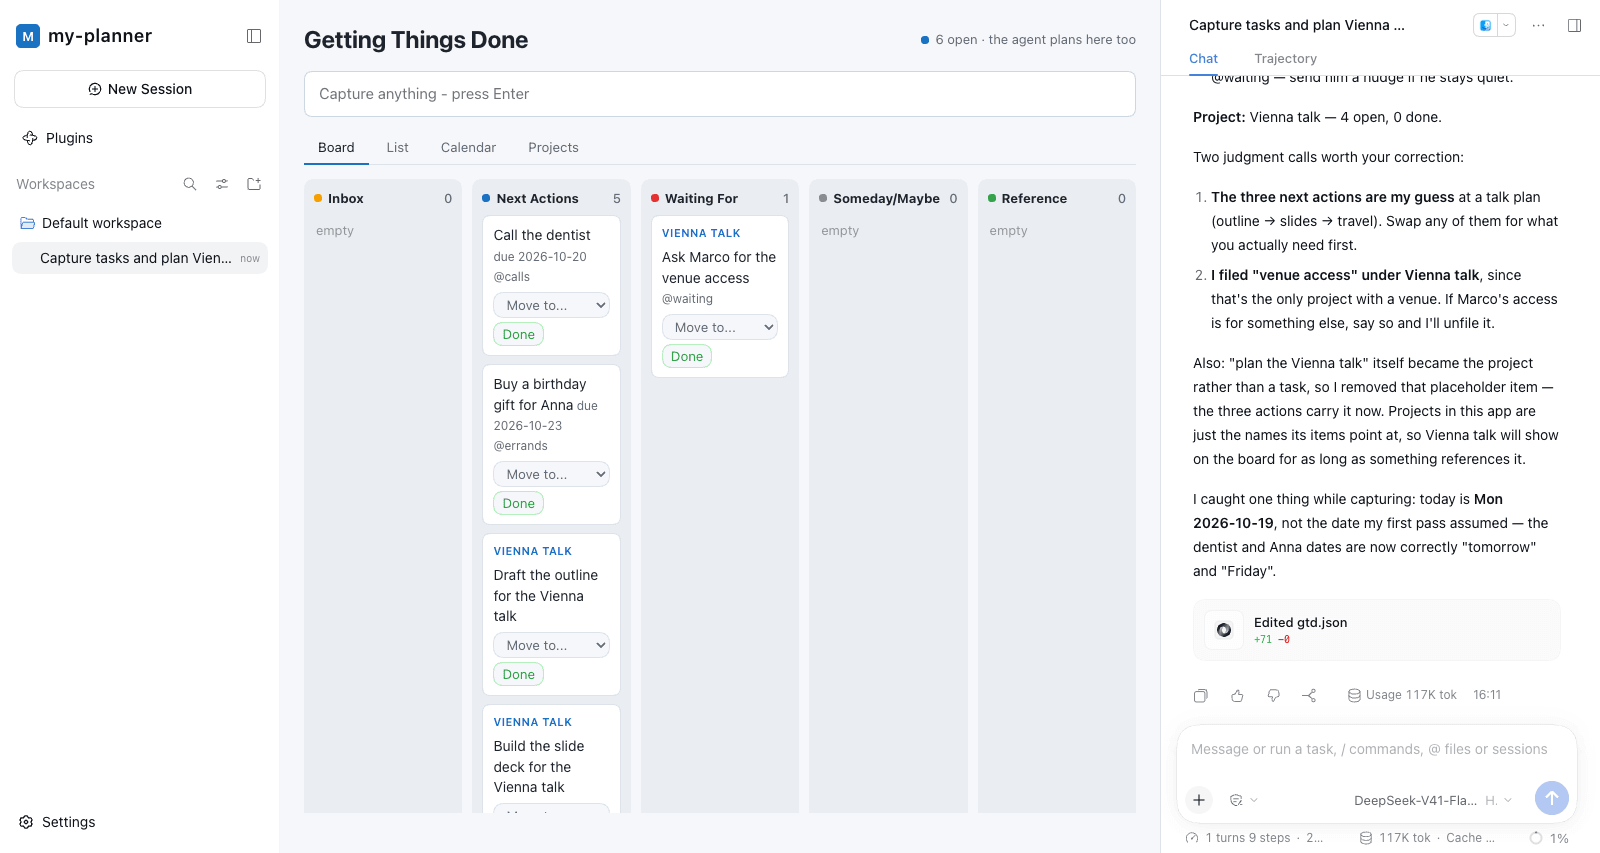The width and height of the screenshot is (1600, 853).
Task: Click the Workspaces section label
Action: pyautogui.click(x=55, y=184)
